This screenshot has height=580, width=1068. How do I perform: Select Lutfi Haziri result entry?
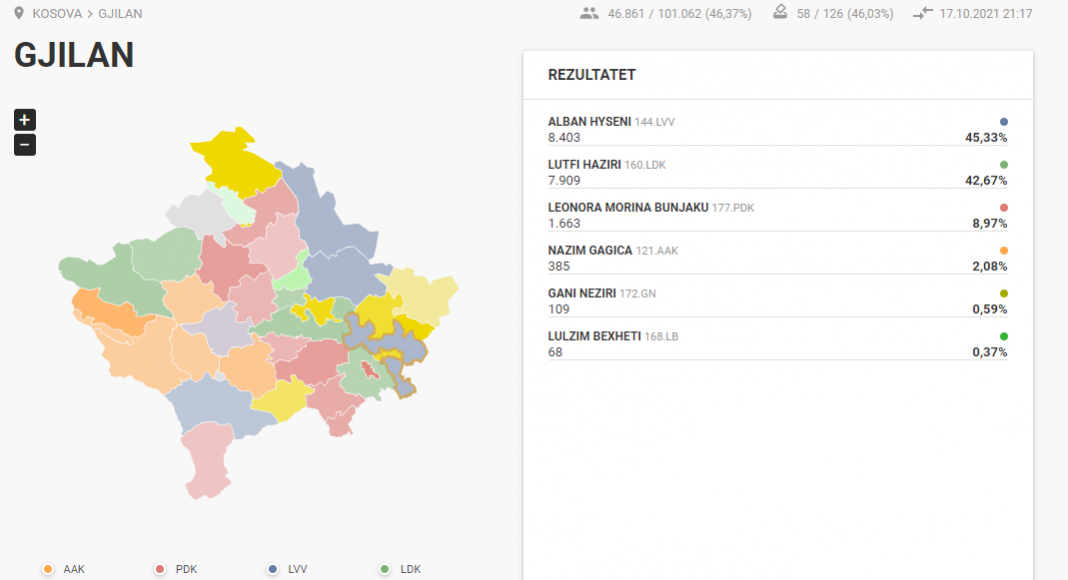coord(778,172)
